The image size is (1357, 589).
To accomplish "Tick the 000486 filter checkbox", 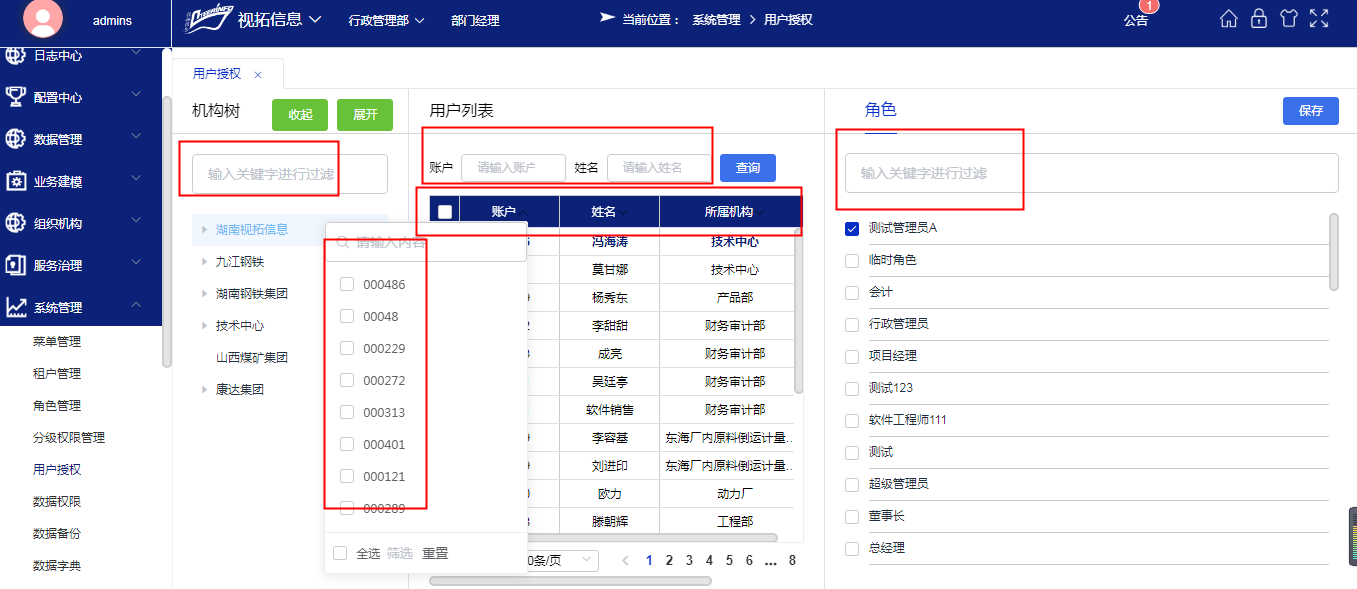I will pyautogui.click(x=347, y=285).
